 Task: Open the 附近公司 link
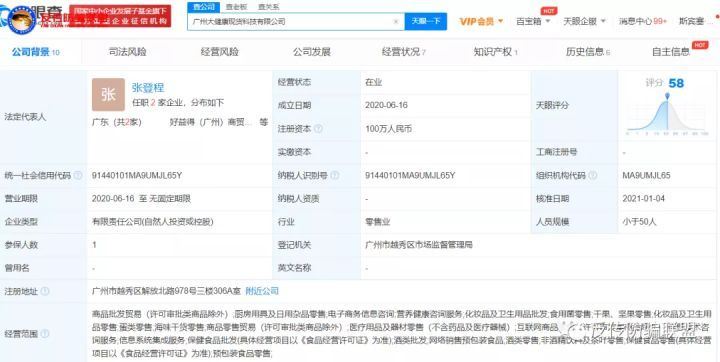[262, 291]
